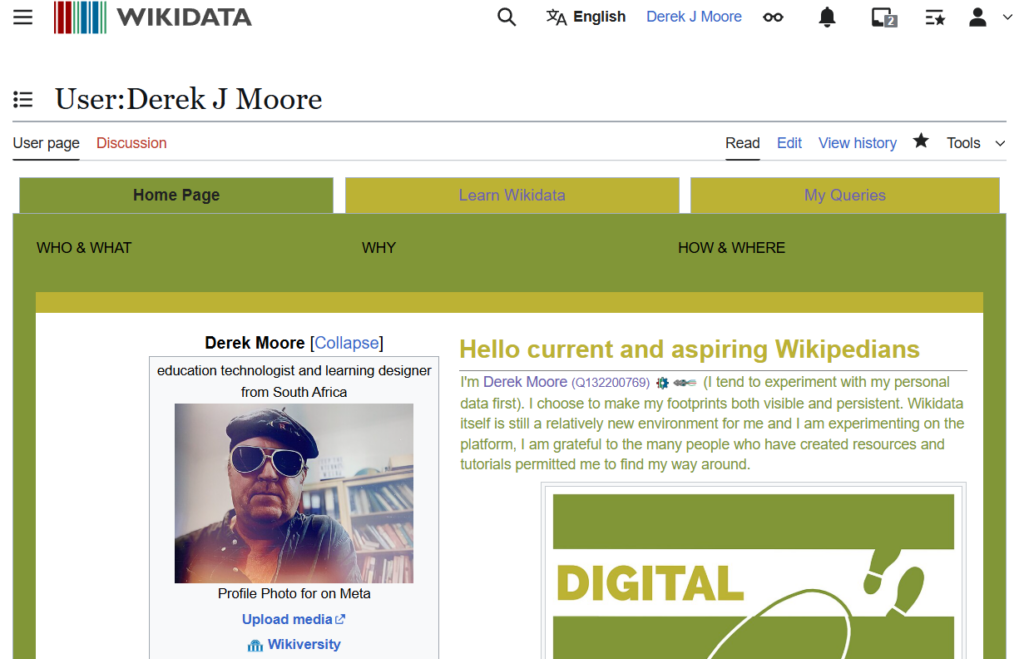The height and width of the screenshot is (659, 1024).
Task: Select the Read tab
Action: pos(743,143)
